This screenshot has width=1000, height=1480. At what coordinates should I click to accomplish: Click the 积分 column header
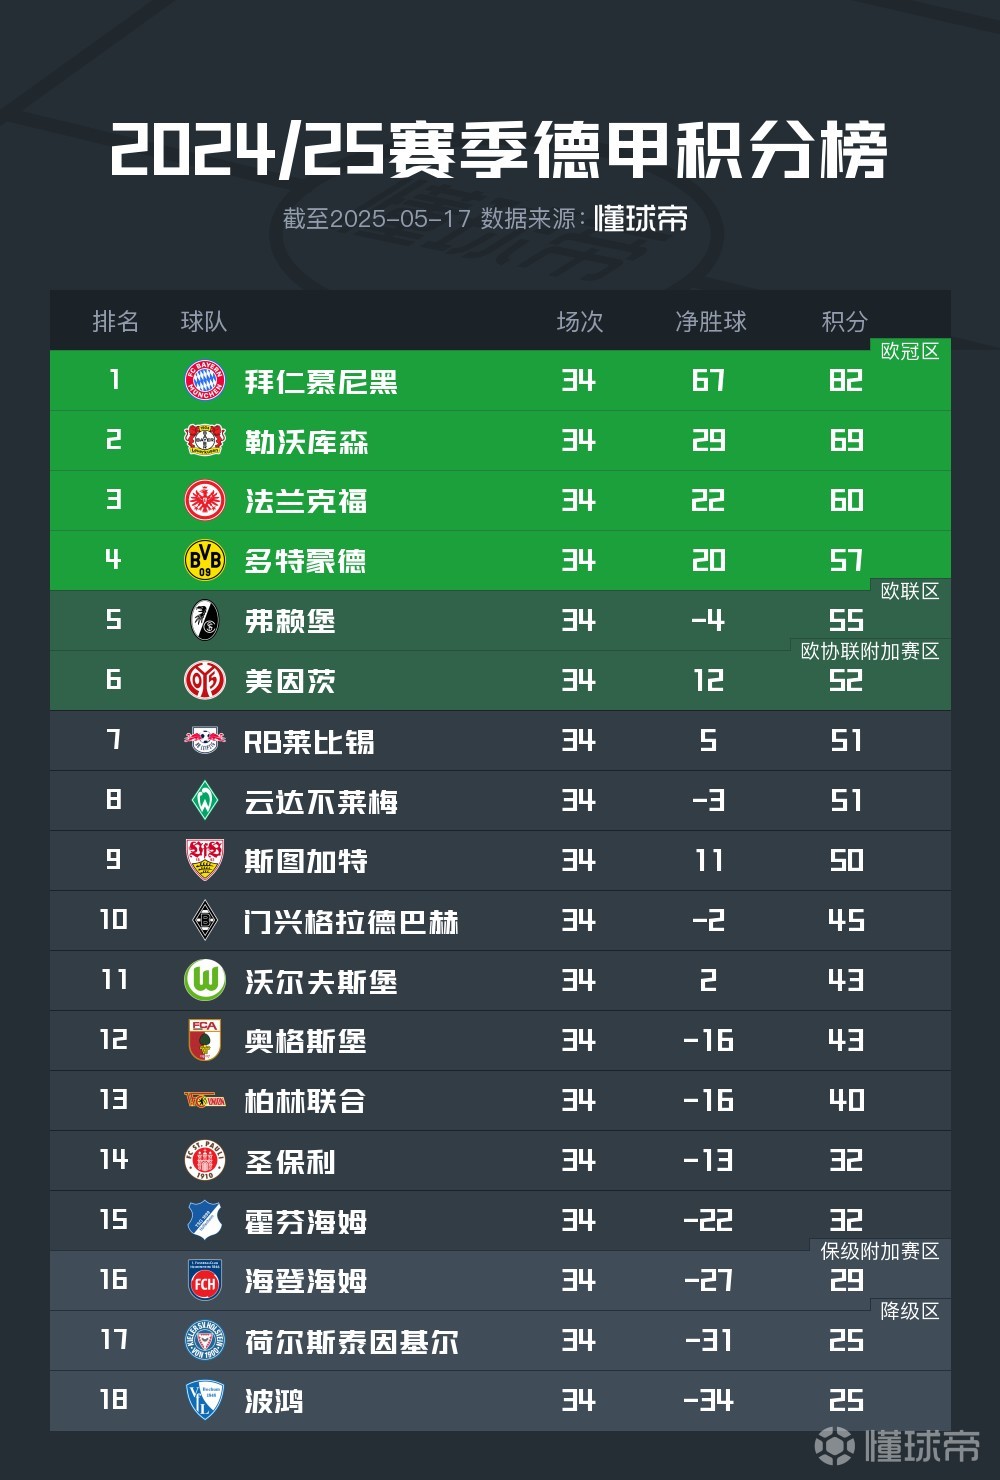point(844,321)
